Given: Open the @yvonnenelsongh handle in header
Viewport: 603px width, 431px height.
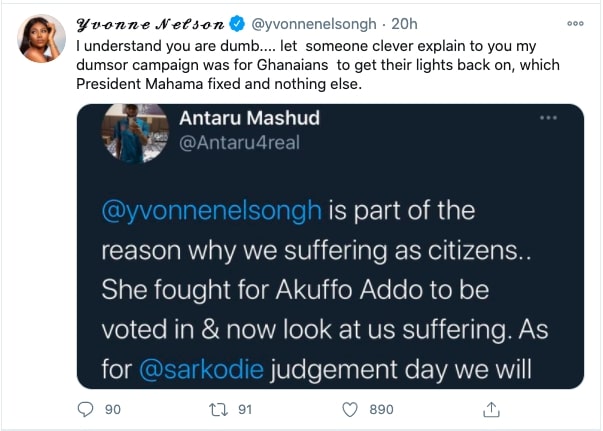Looking at the screenshot, I should pyautogui.click(x=313, y=24).
